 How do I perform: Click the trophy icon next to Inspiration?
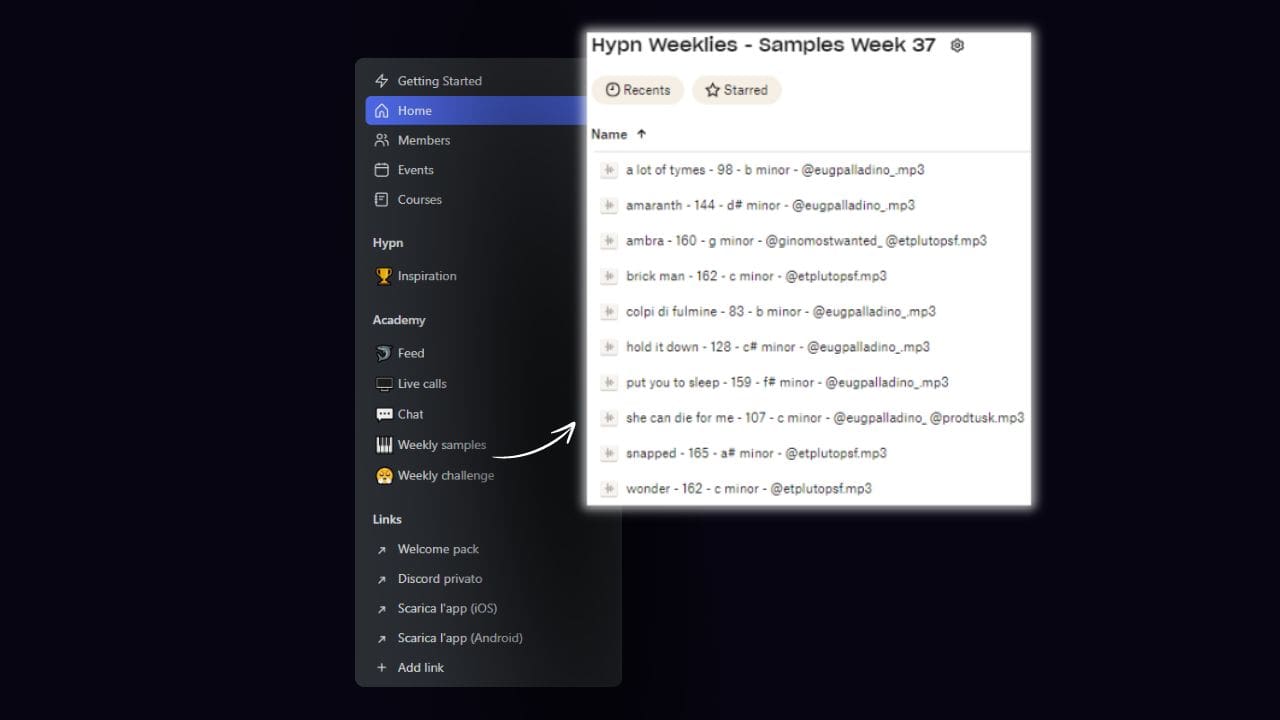[x=383, y=276]
